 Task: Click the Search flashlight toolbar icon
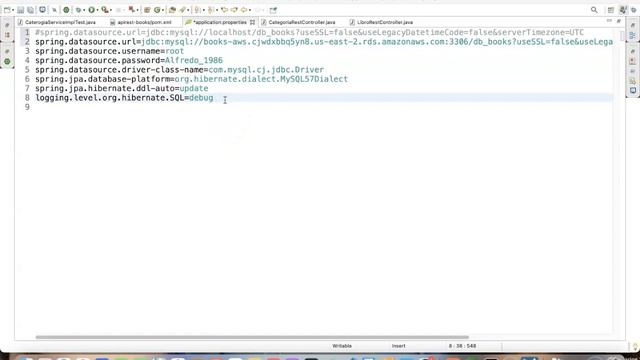pyautogui.click(x=182, y=10)
